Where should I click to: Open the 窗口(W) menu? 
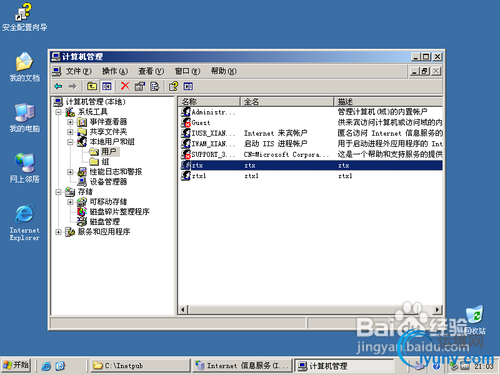pos(187,71)
